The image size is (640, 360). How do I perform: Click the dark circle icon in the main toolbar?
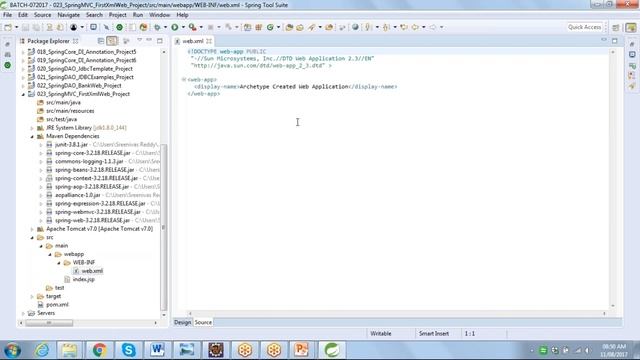point(73,27)
